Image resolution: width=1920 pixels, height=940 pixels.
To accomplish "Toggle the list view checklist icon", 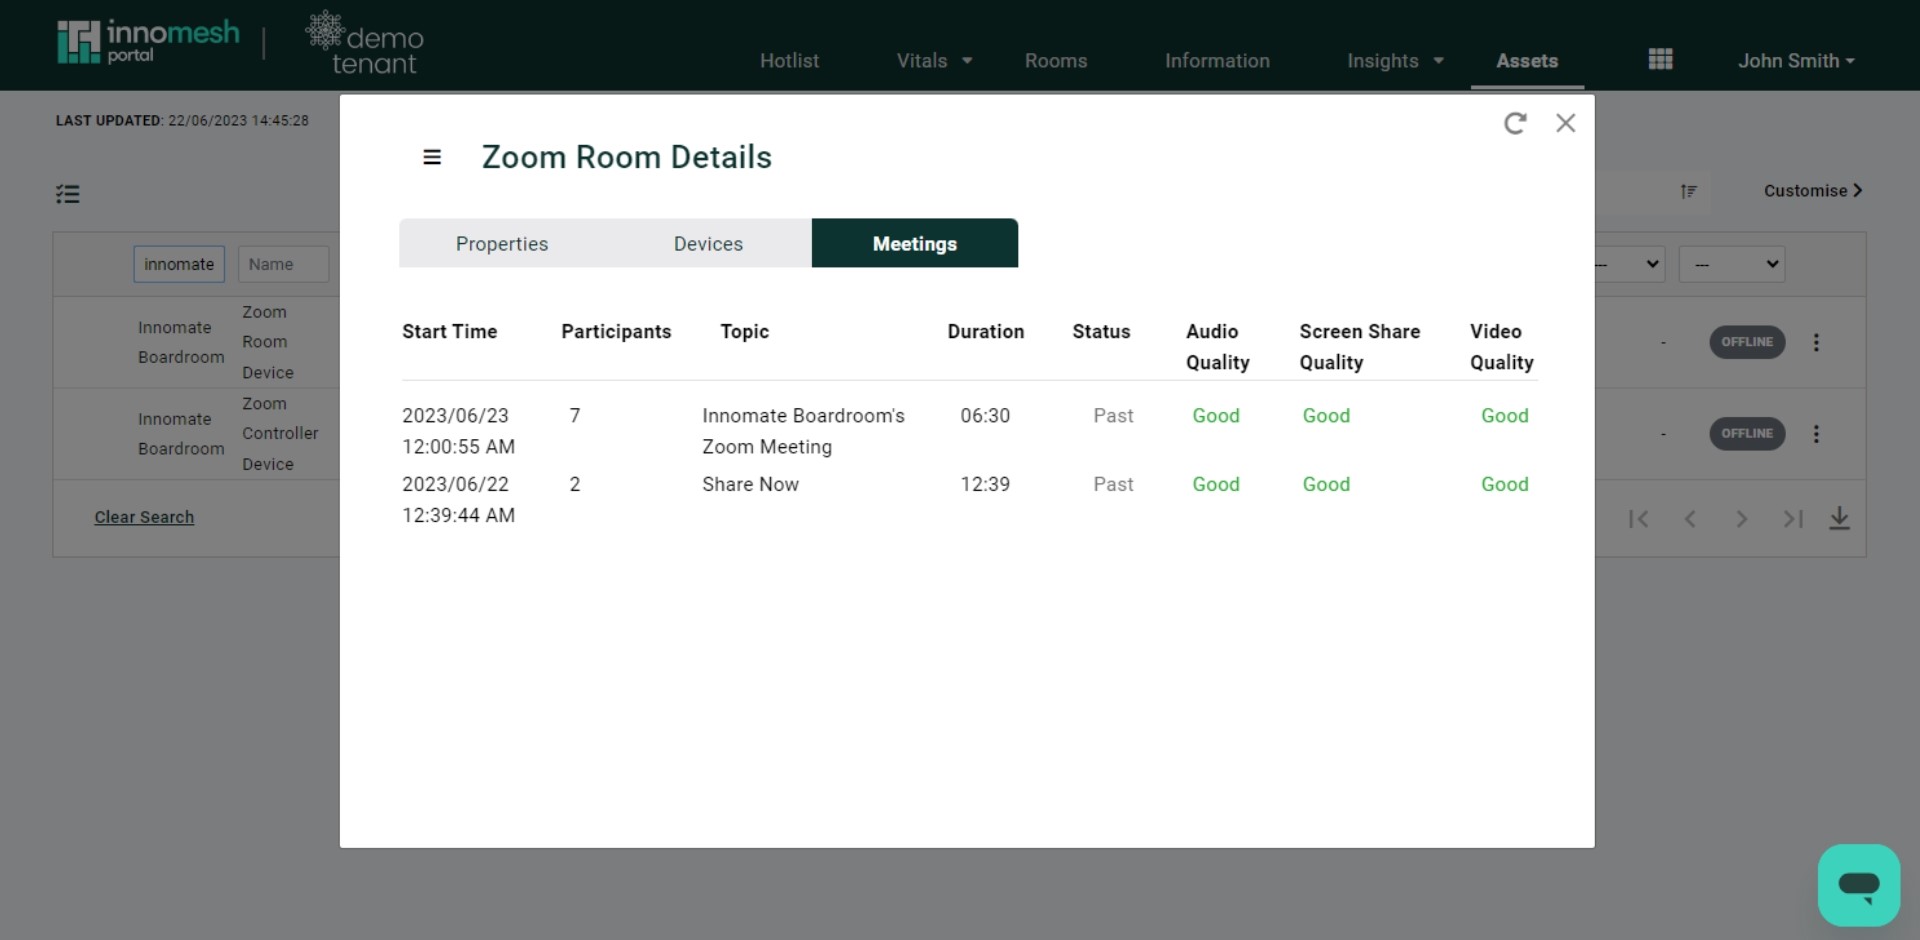I will (68, 194).
